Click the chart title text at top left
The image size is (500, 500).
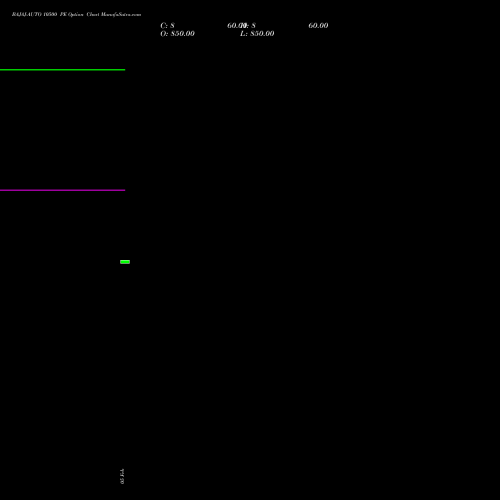coord(76,14)
